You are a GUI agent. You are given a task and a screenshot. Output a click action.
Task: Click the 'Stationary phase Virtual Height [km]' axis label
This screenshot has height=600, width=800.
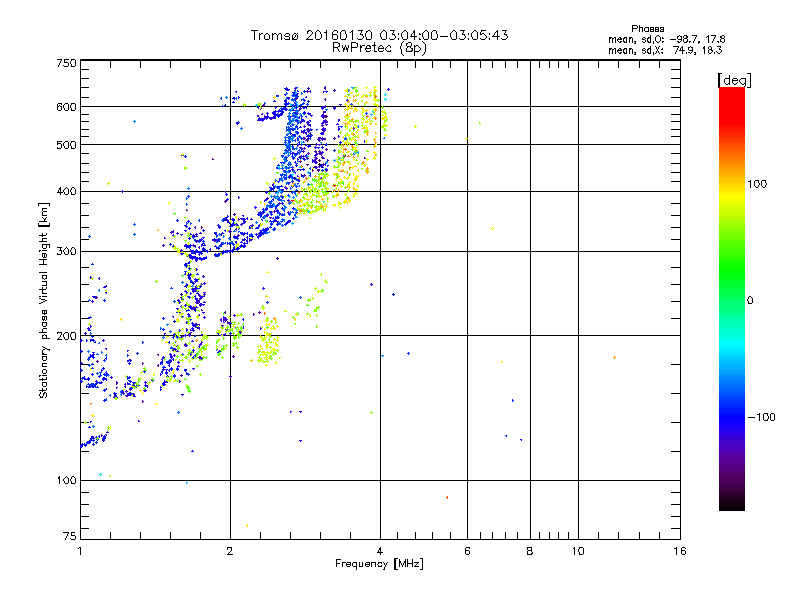coord(44,301)
